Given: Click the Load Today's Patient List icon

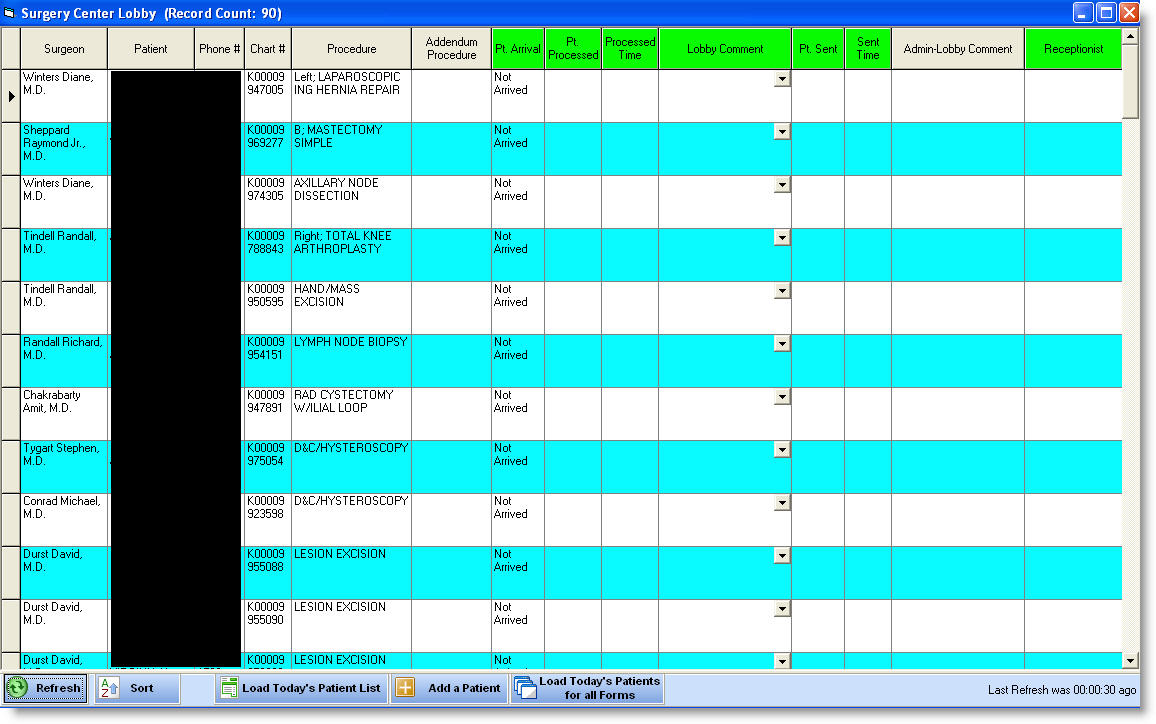Looking at the screenshot, I should (x=229, y=688).
